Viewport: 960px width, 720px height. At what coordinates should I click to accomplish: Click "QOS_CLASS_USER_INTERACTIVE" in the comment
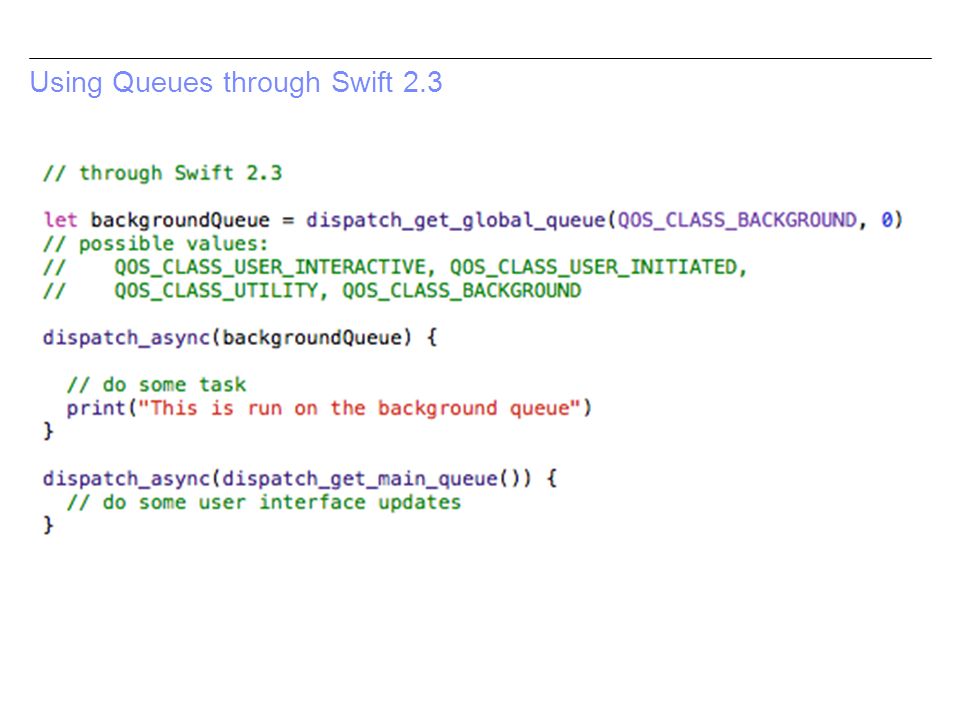(x=270, y=267)
